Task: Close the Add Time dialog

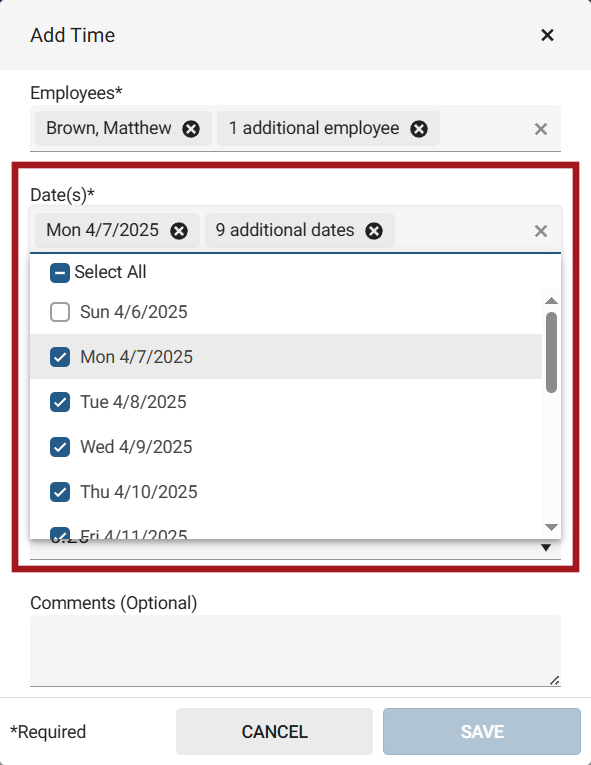Action: [547, 35]
